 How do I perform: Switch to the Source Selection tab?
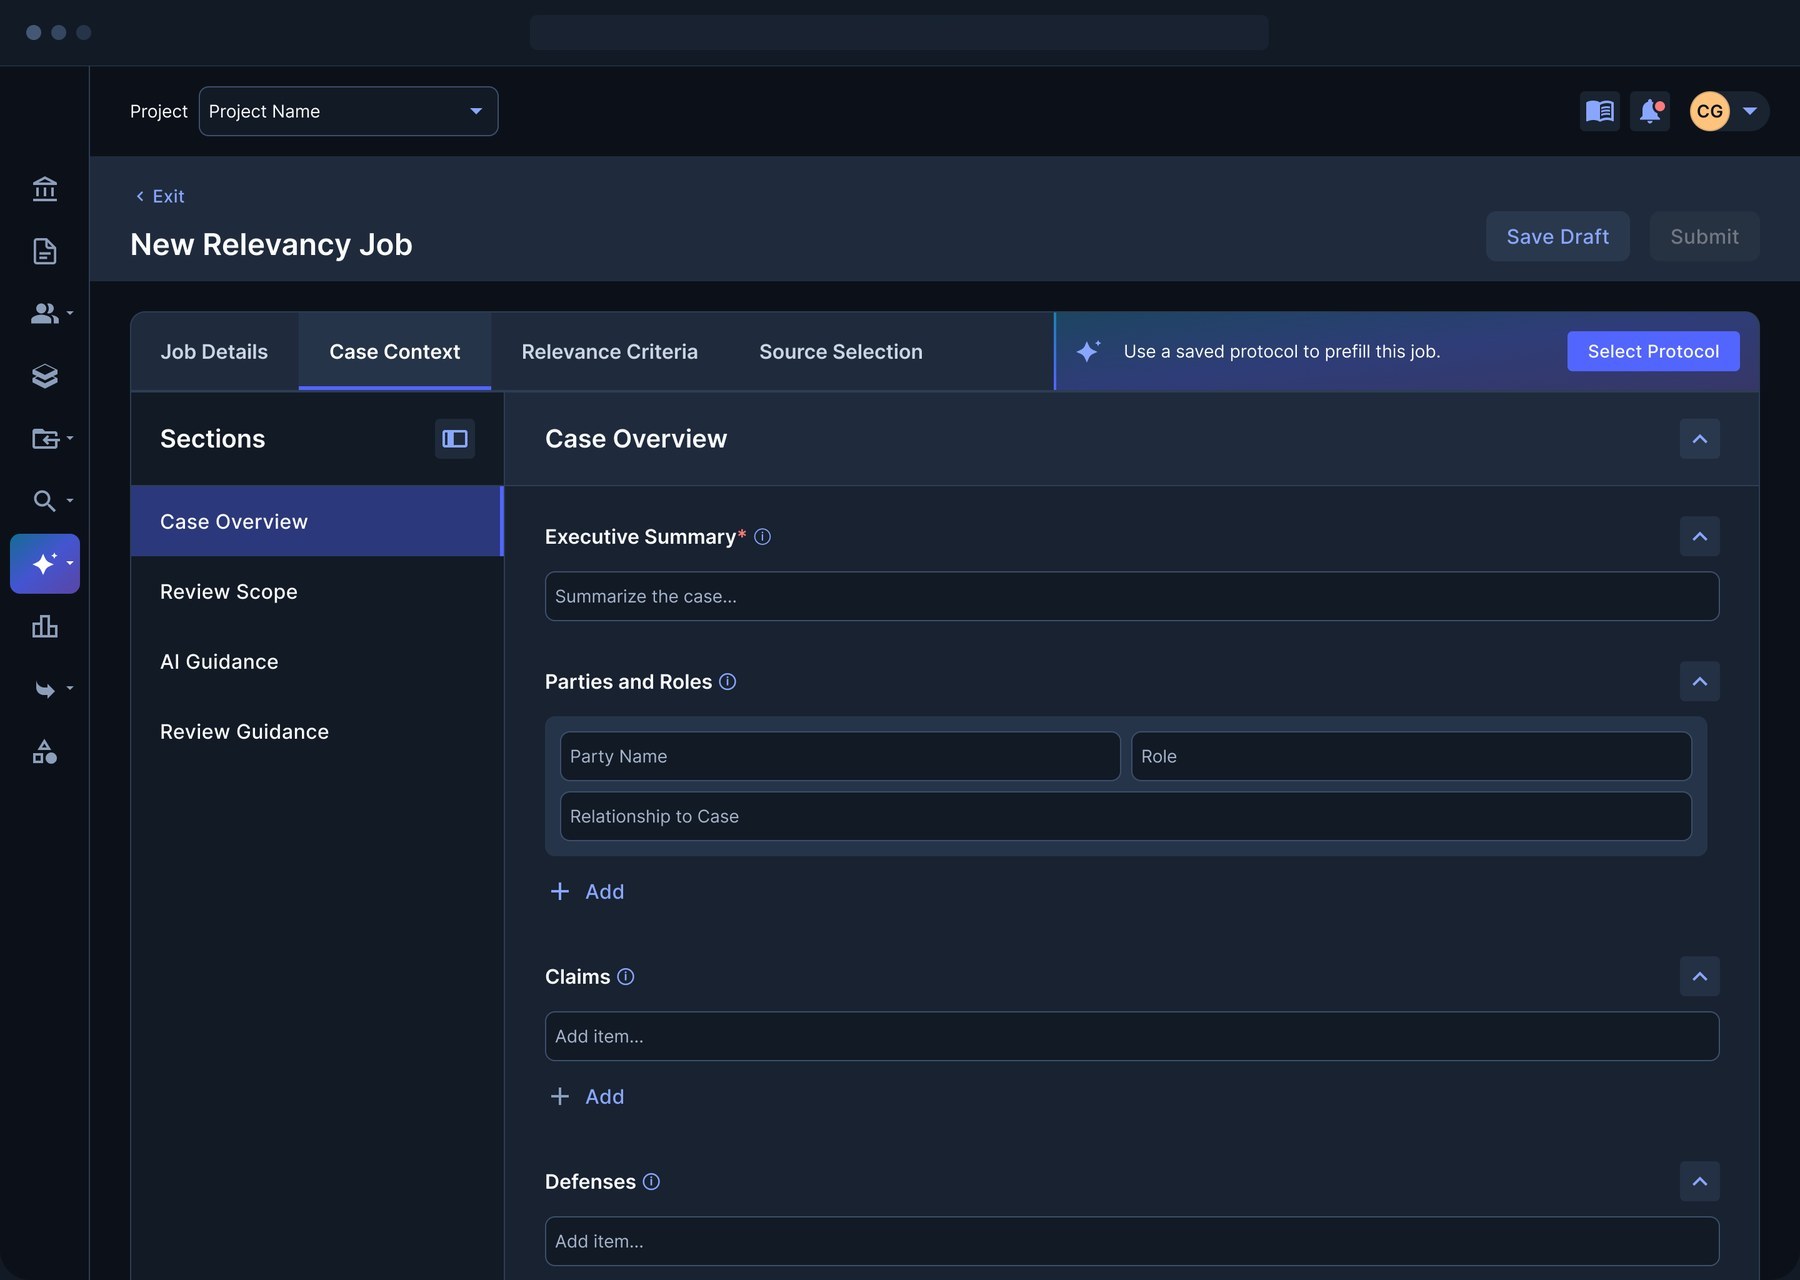point(841,352)
